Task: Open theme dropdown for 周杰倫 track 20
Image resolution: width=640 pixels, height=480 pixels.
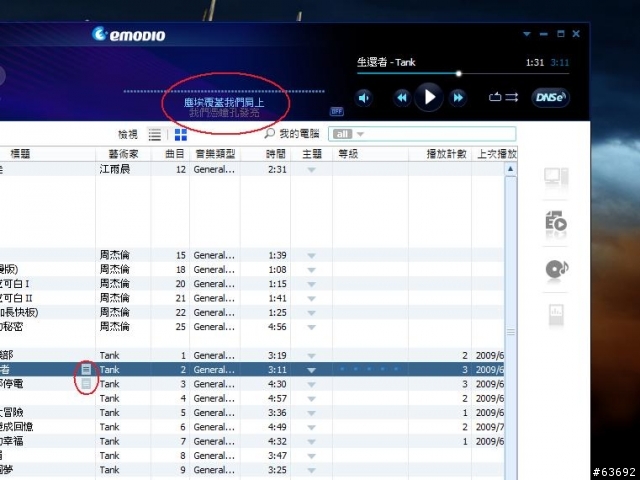Action: pos(311,284)
